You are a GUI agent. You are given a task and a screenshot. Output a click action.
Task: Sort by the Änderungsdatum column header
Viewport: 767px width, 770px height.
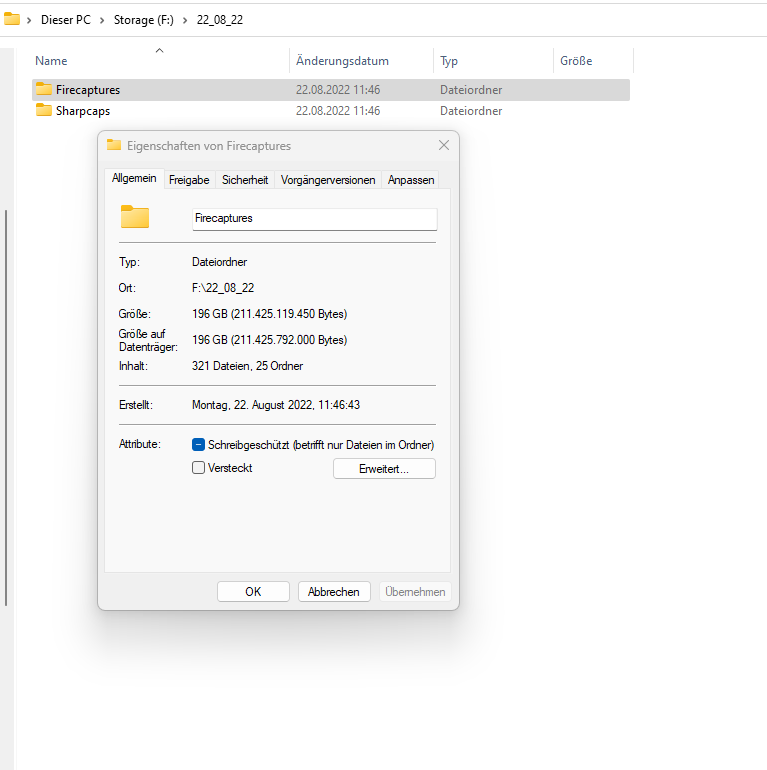coord(342,61)
